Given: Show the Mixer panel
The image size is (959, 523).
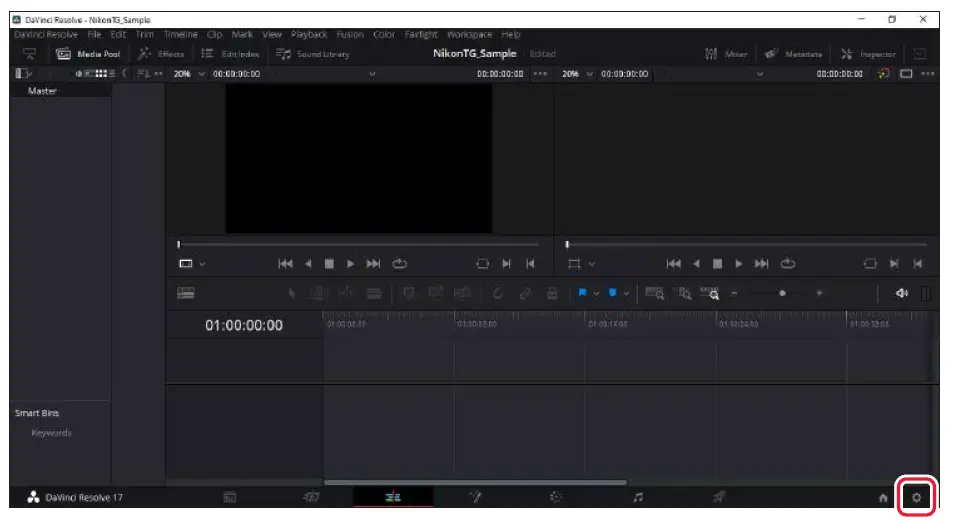Looking at the screenshot, I should click(727, 54).
